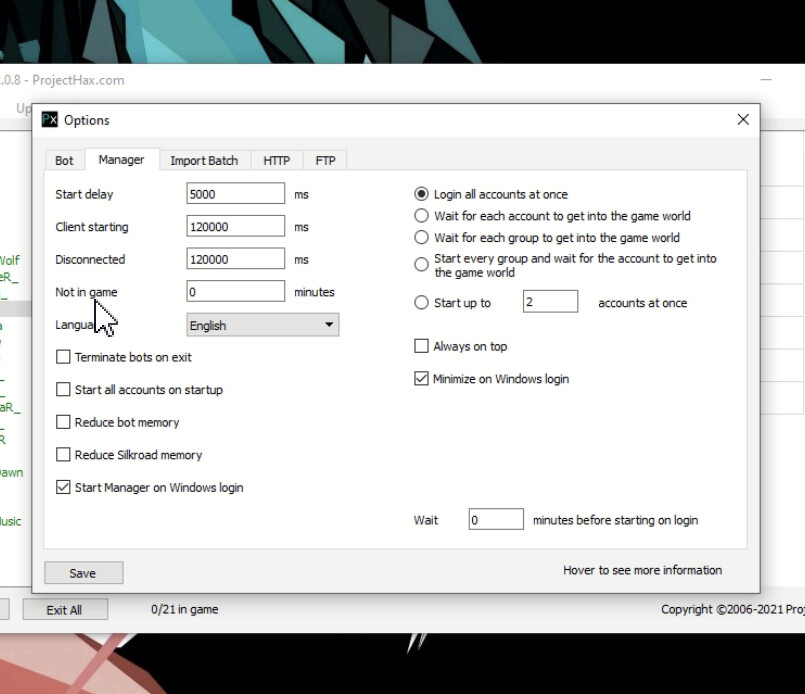
Task: Close the Options dialog
Action: (743, 119)
